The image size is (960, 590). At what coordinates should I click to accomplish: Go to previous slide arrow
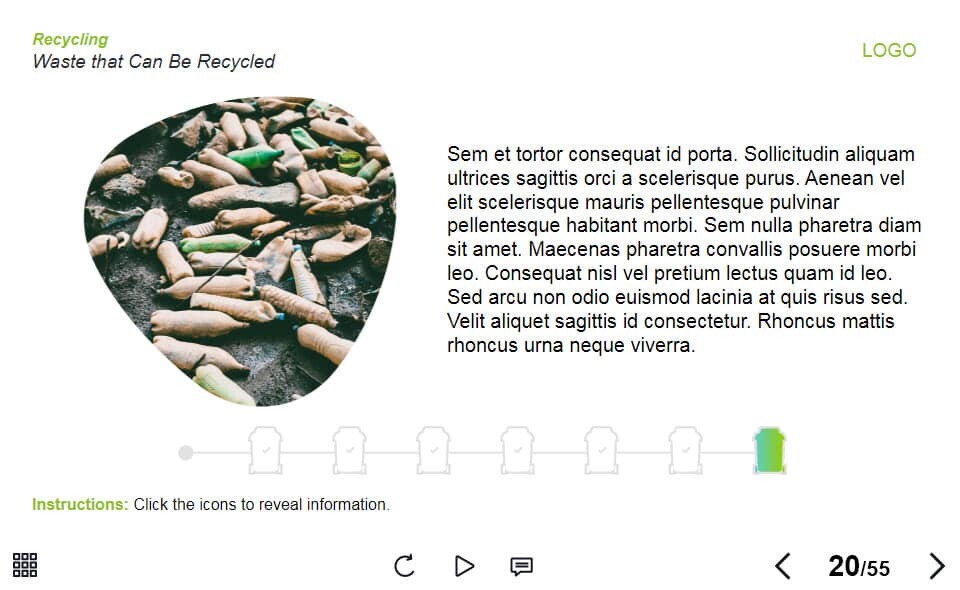click(x=783, y=566)
